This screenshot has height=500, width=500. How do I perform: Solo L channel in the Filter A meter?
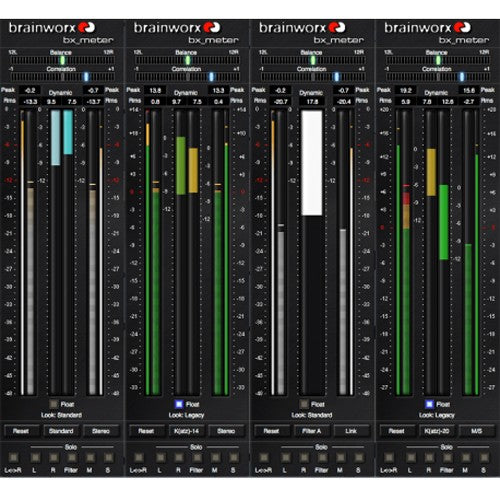(286, 457)
